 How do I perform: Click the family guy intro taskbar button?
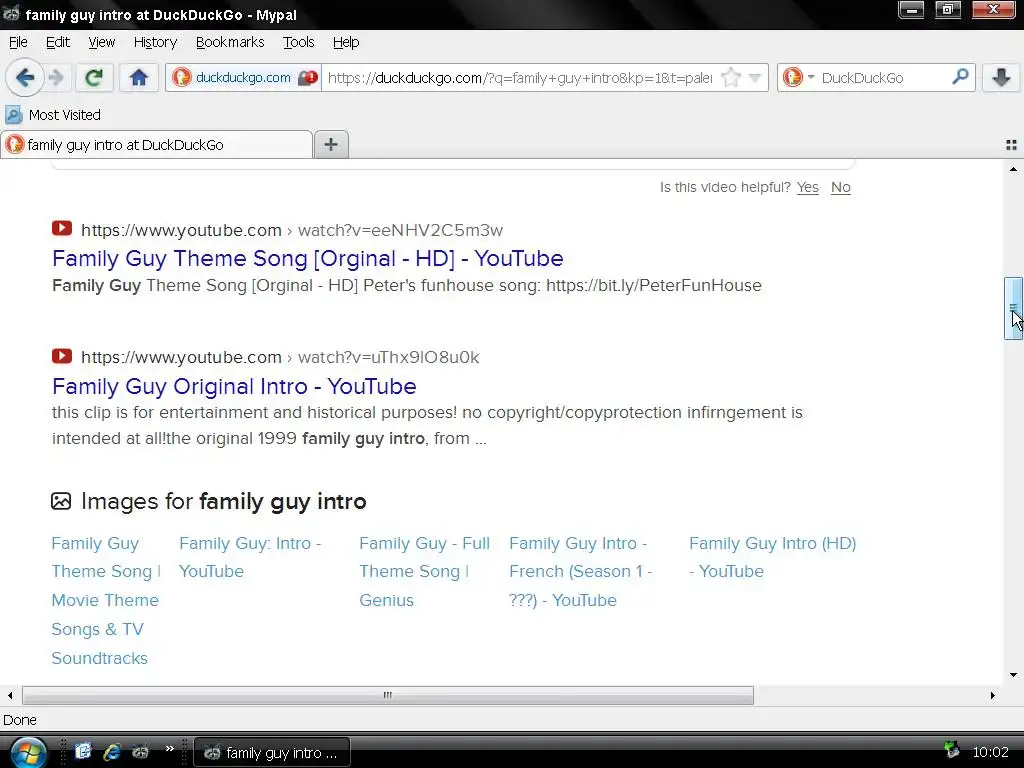click(x=272, y=753)
